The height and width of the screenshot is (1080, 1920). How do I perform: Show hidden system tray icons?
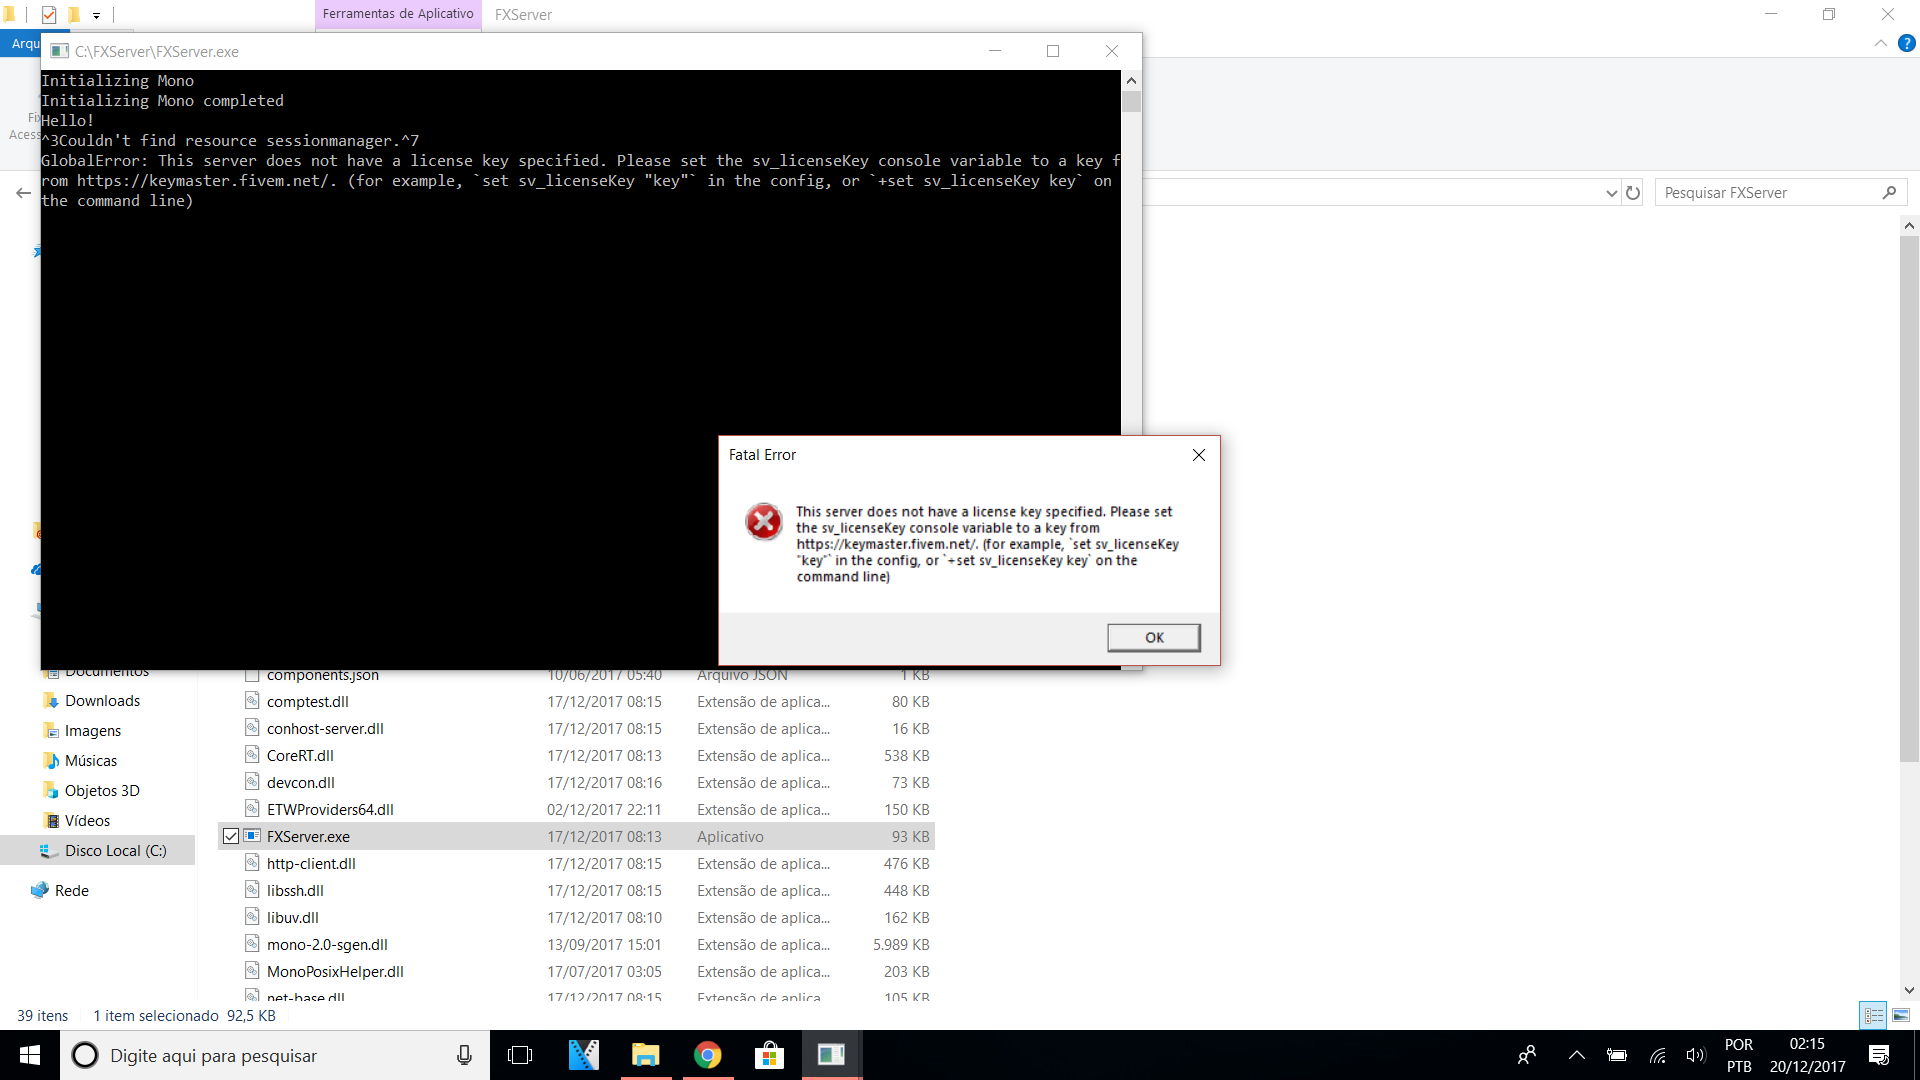point(1577,1055)
